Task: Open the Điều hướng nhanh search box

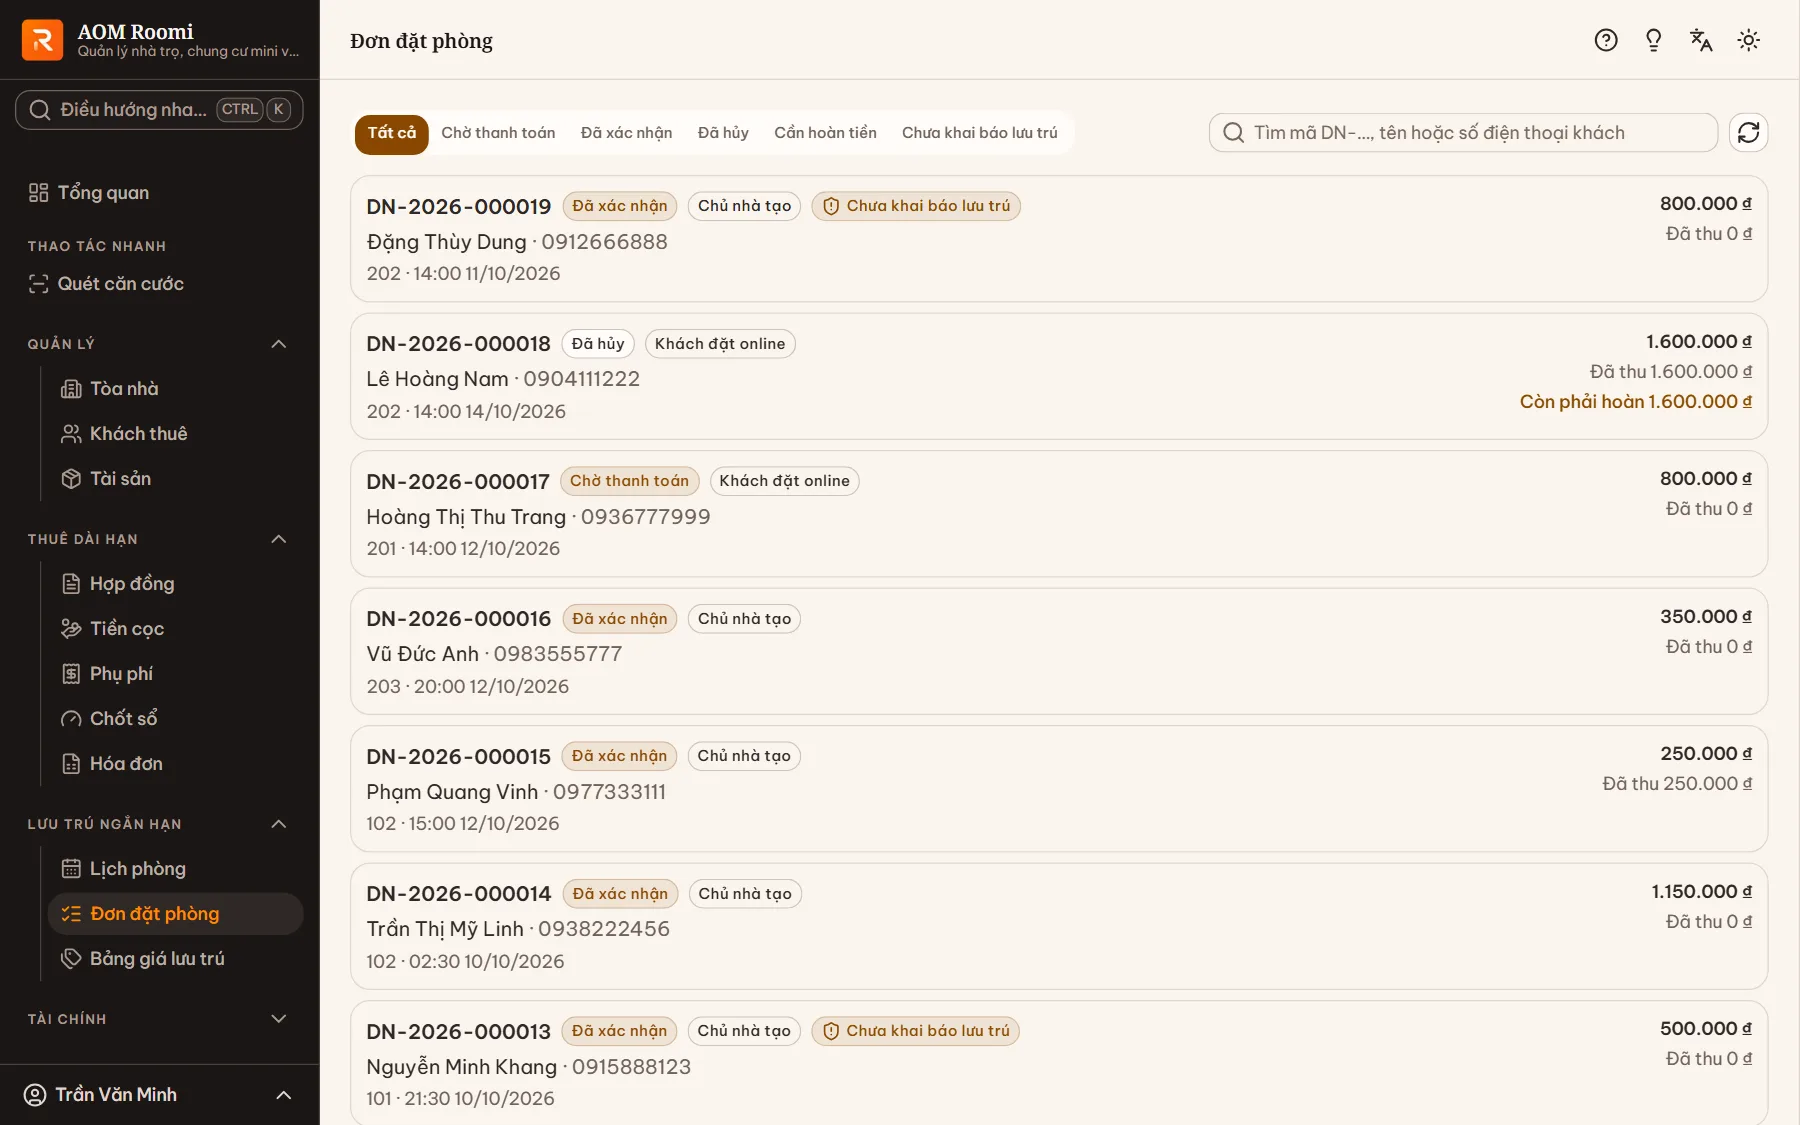Action: pos(159,110)
